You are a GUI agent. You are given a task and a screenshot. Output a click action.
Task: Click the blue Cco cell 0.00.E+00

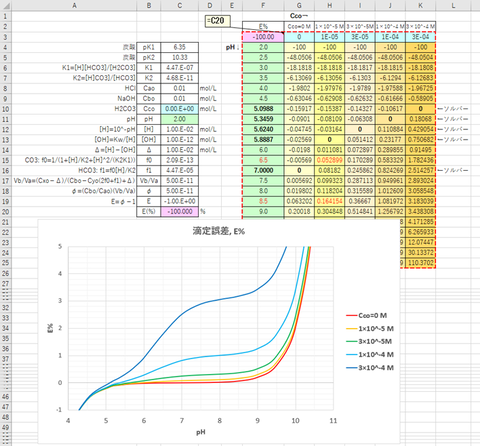pos(179,109)
